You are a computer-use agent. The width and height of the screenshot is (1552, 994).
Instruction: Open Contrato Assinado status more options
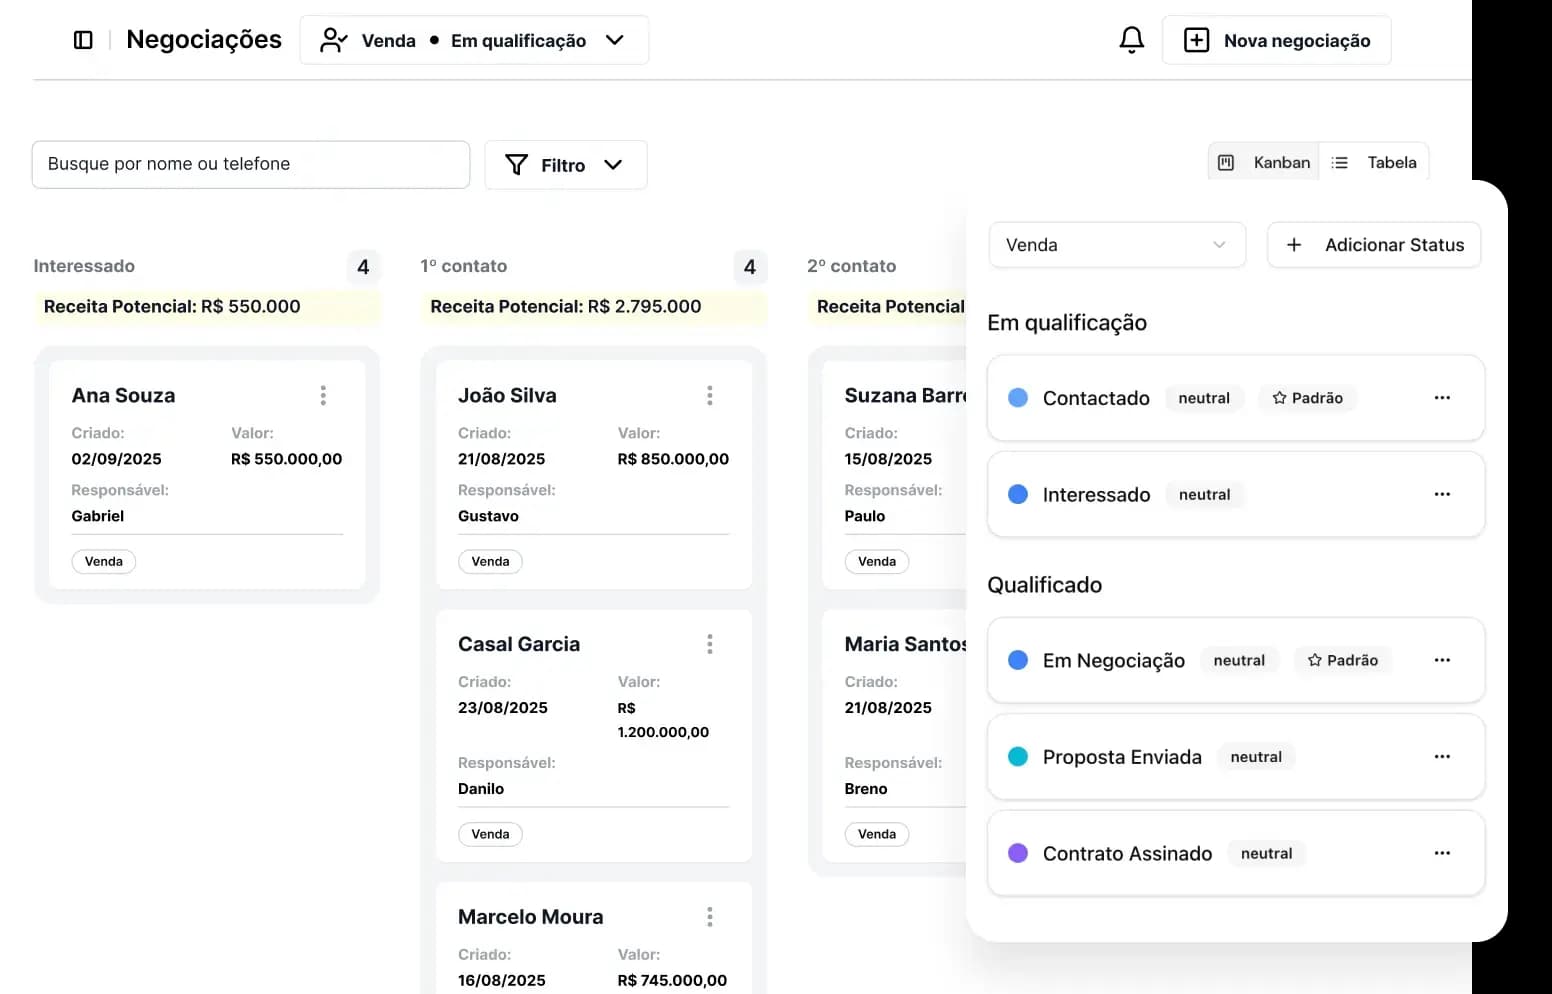tap(1442, 853)
